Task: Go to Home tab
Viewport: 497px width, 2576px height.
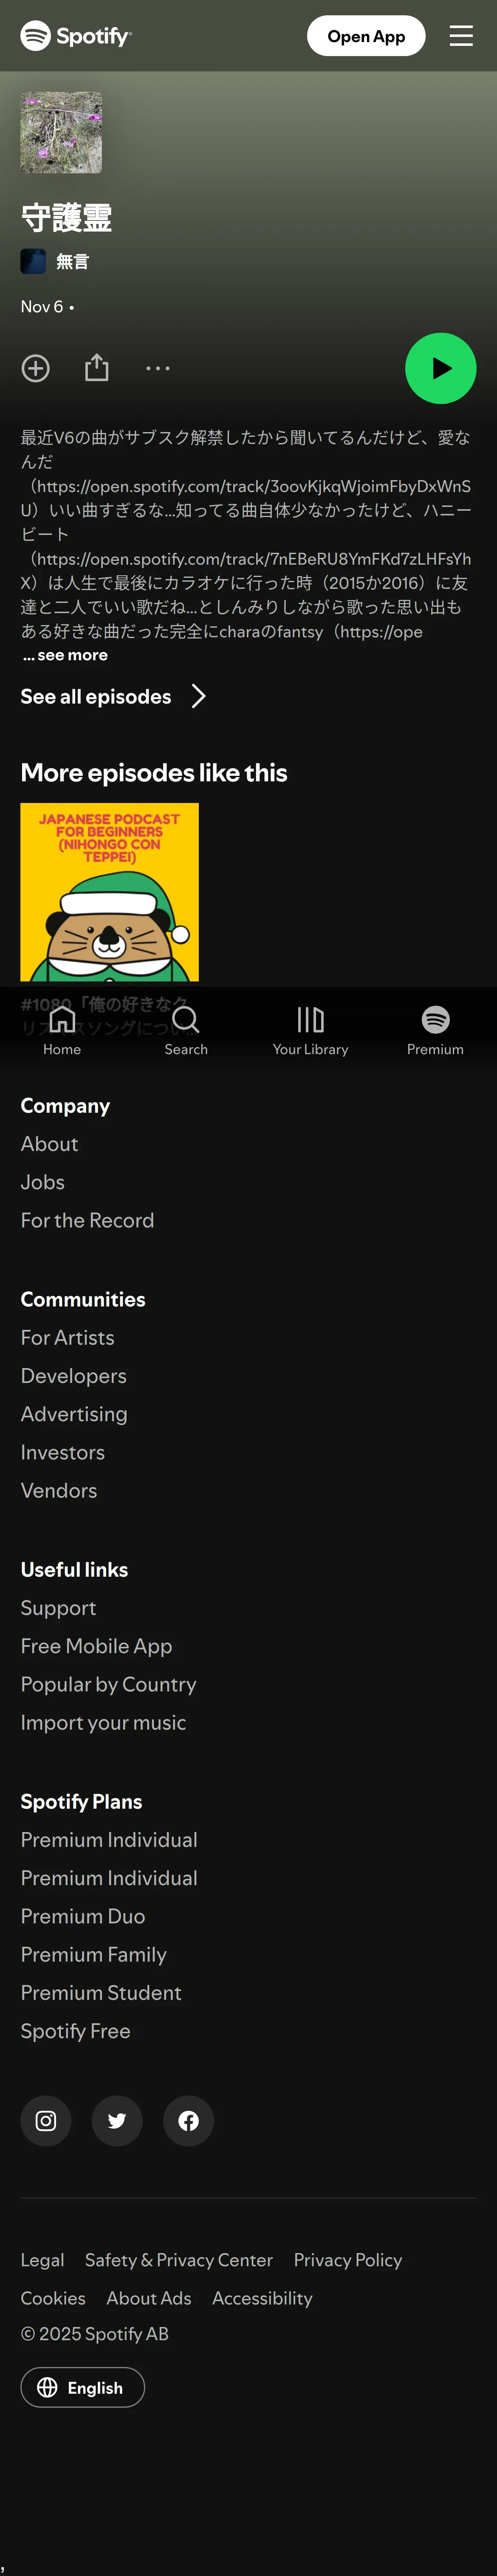Action: pos(62,1029)
